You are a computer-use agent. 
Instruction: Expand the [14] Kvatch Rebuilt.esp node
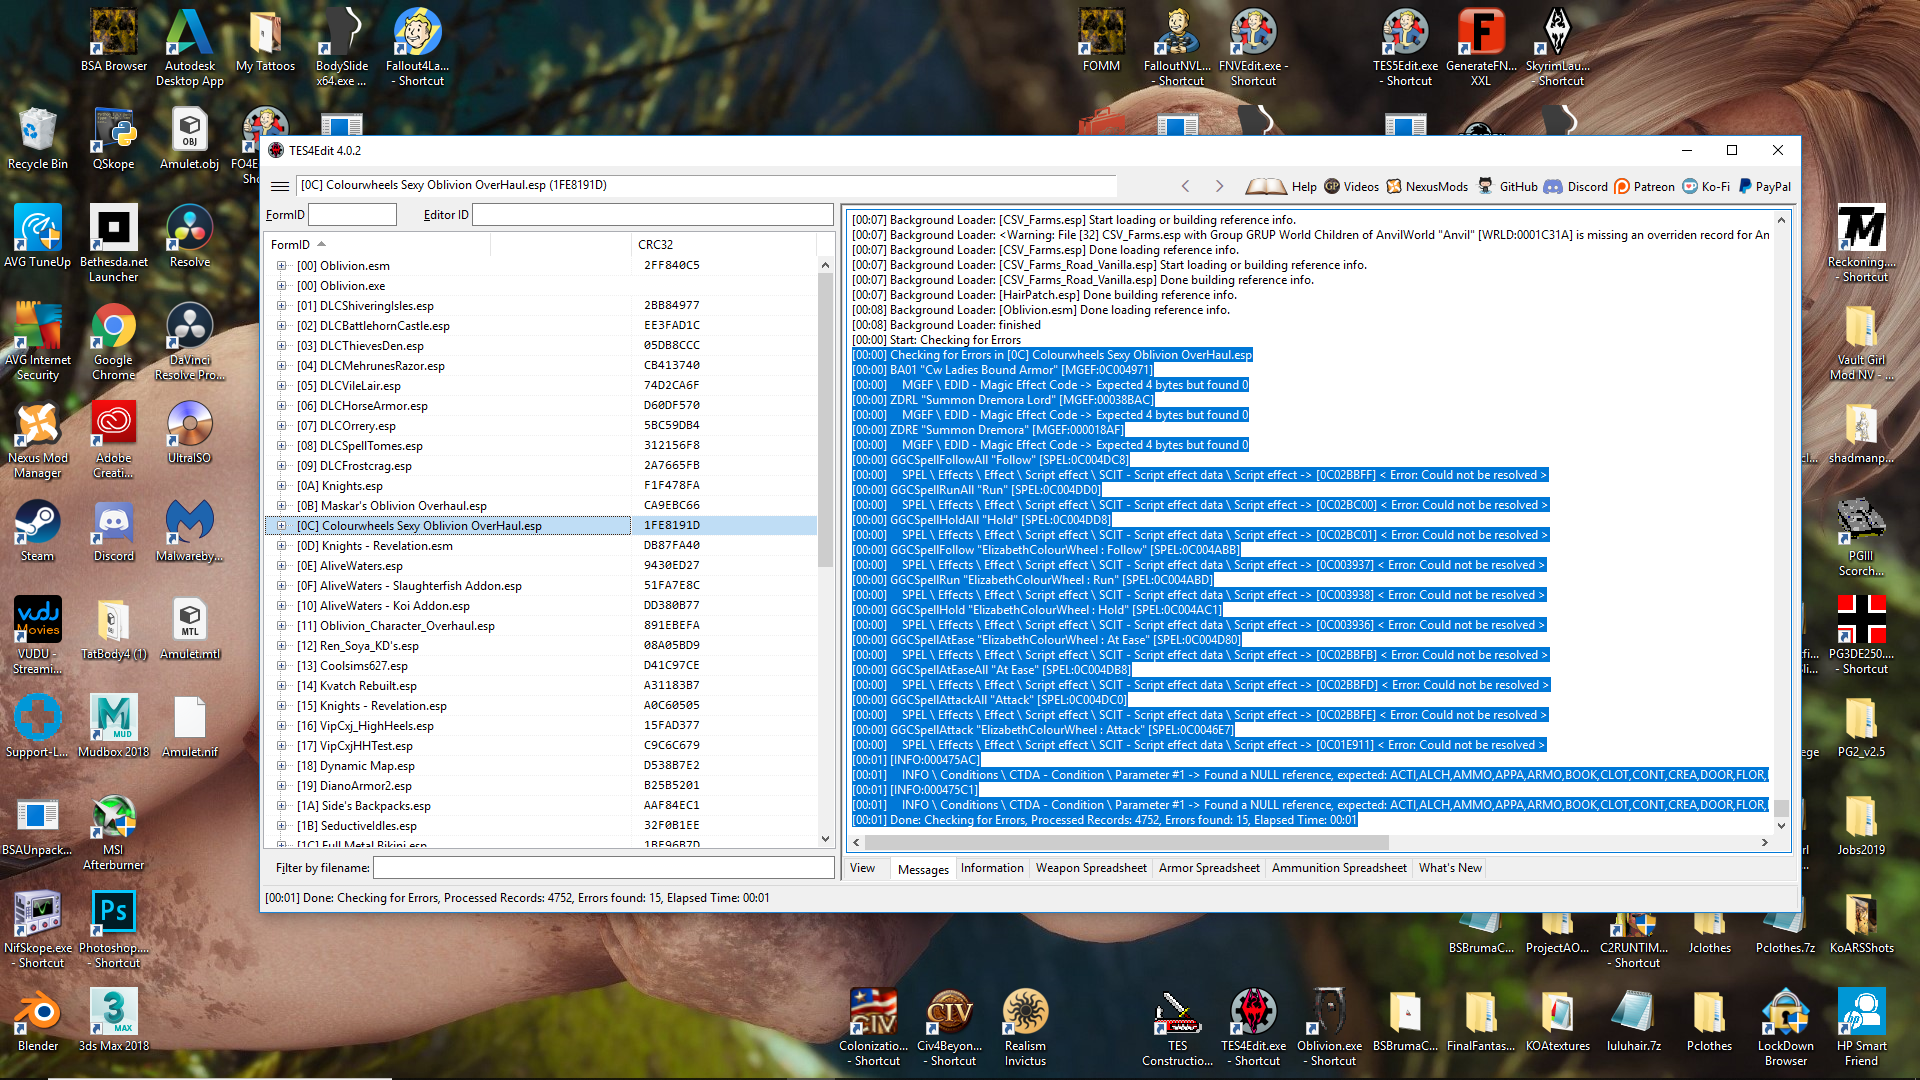tap(281, 686)
